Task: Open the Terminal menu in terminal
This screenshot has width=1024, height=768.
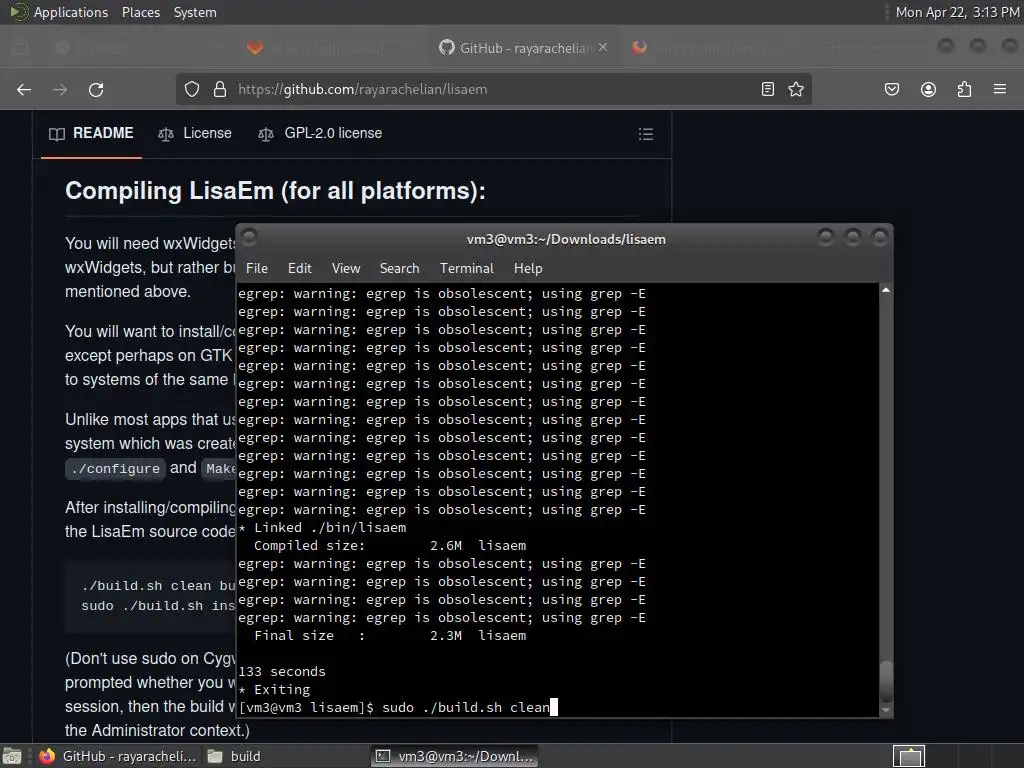Action: (x=466, y=268)
